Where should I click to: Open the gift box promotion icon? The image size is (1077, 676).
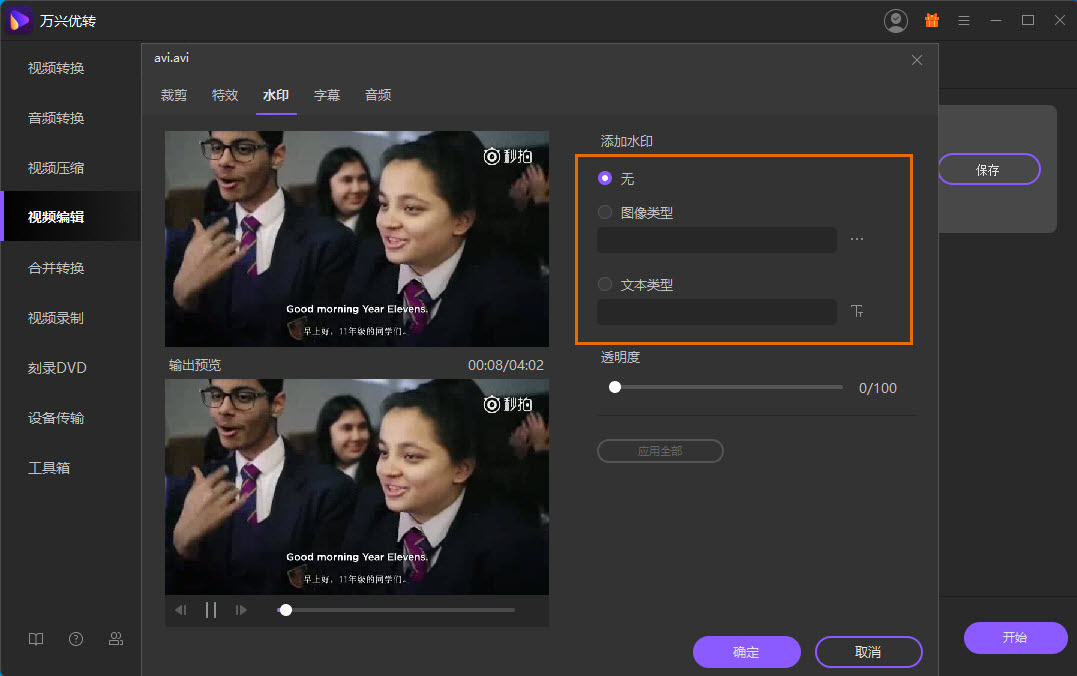931,20
